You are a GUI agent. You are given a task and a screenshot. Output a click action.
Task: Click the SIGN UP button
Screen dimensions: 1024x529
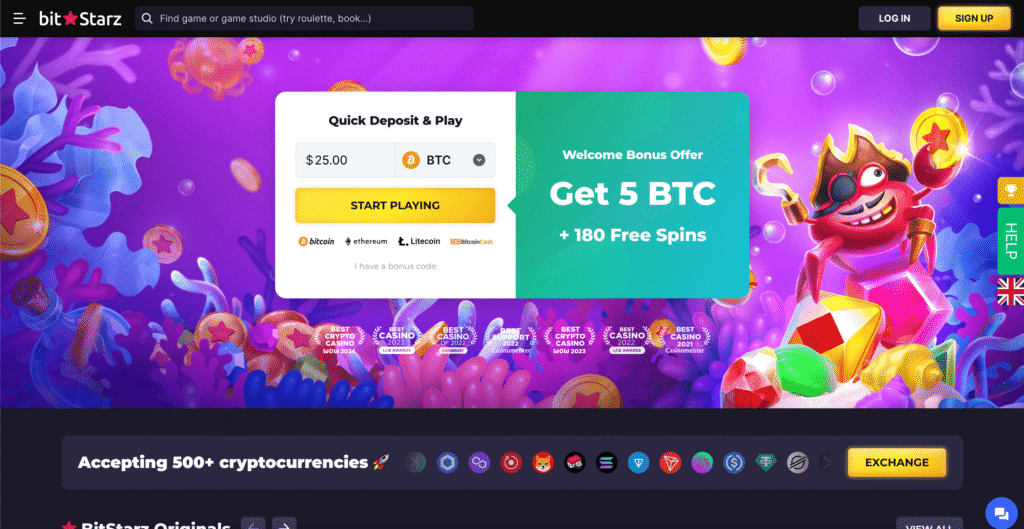click(974, 18)
